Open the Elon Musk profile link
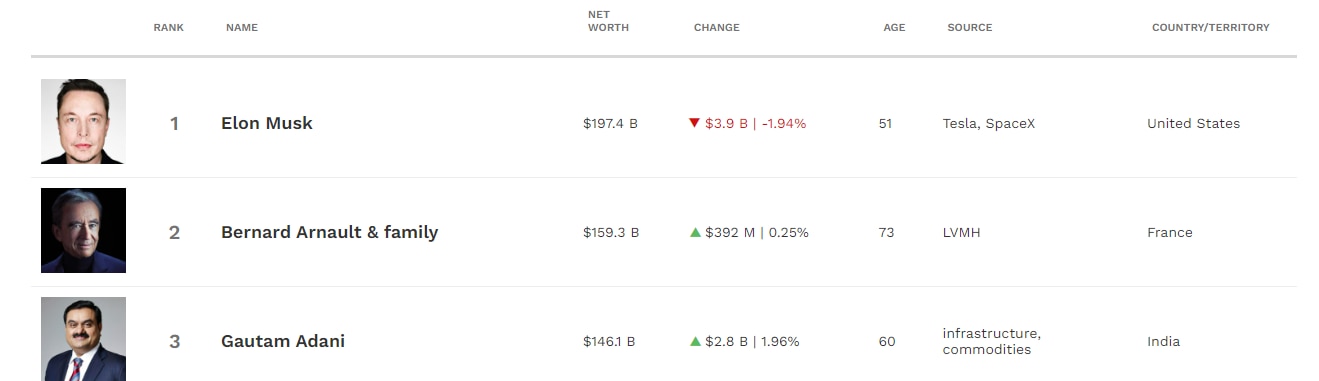 pos(267,123)
